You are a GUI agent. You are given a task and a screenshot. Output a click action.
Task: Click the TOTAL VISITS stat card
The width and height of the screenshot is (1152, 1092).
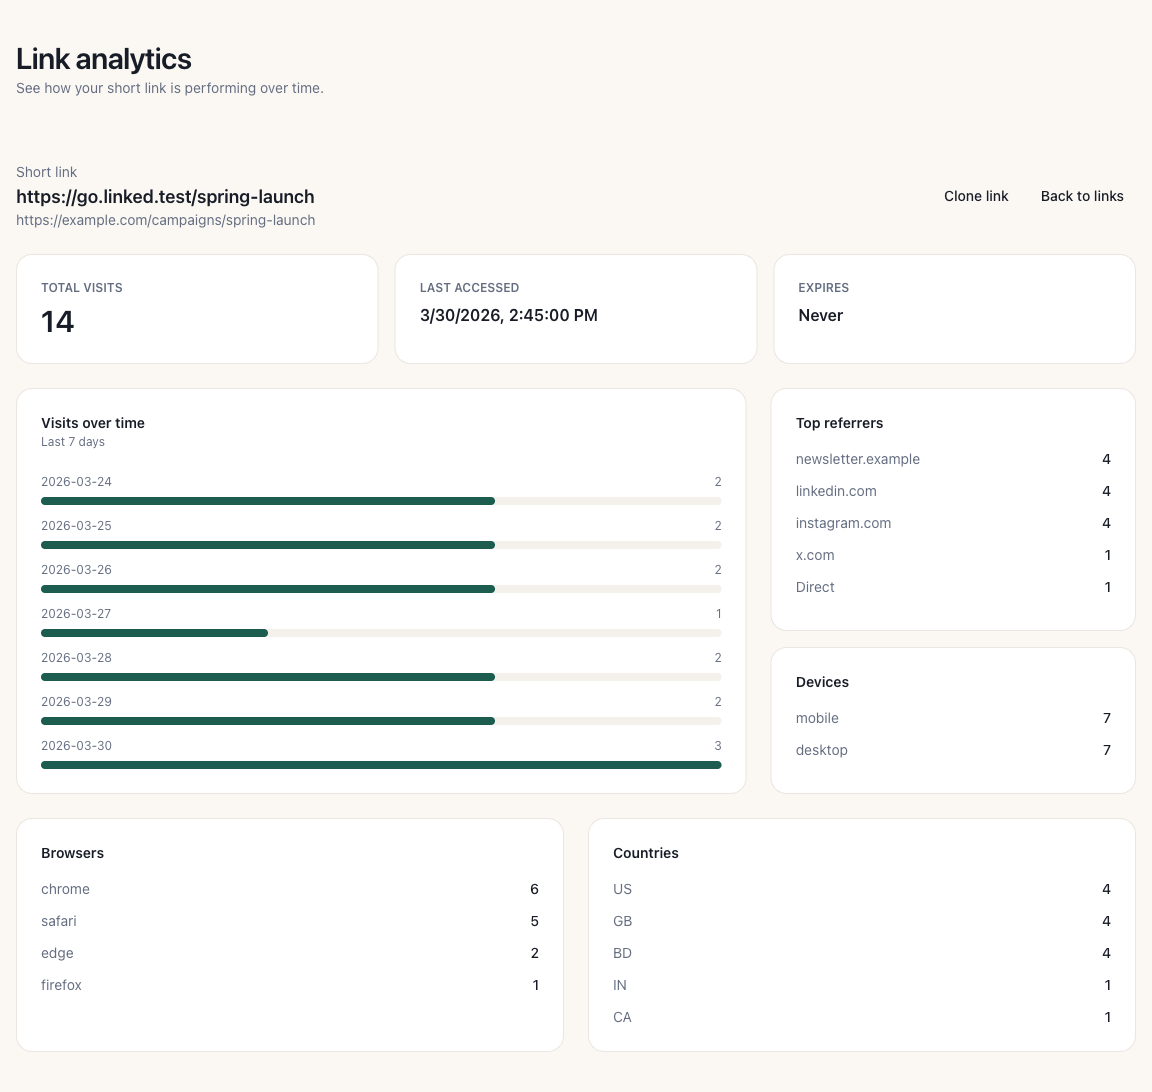pyautogui.click(x=197, y=308)
